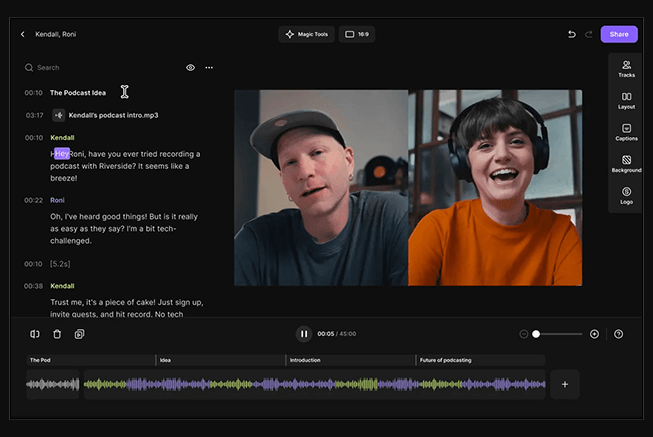The height and width of the screenshot is (437, 653).
Task: Click the timeline zoom slider handle
Action: [x=536, y=334]
